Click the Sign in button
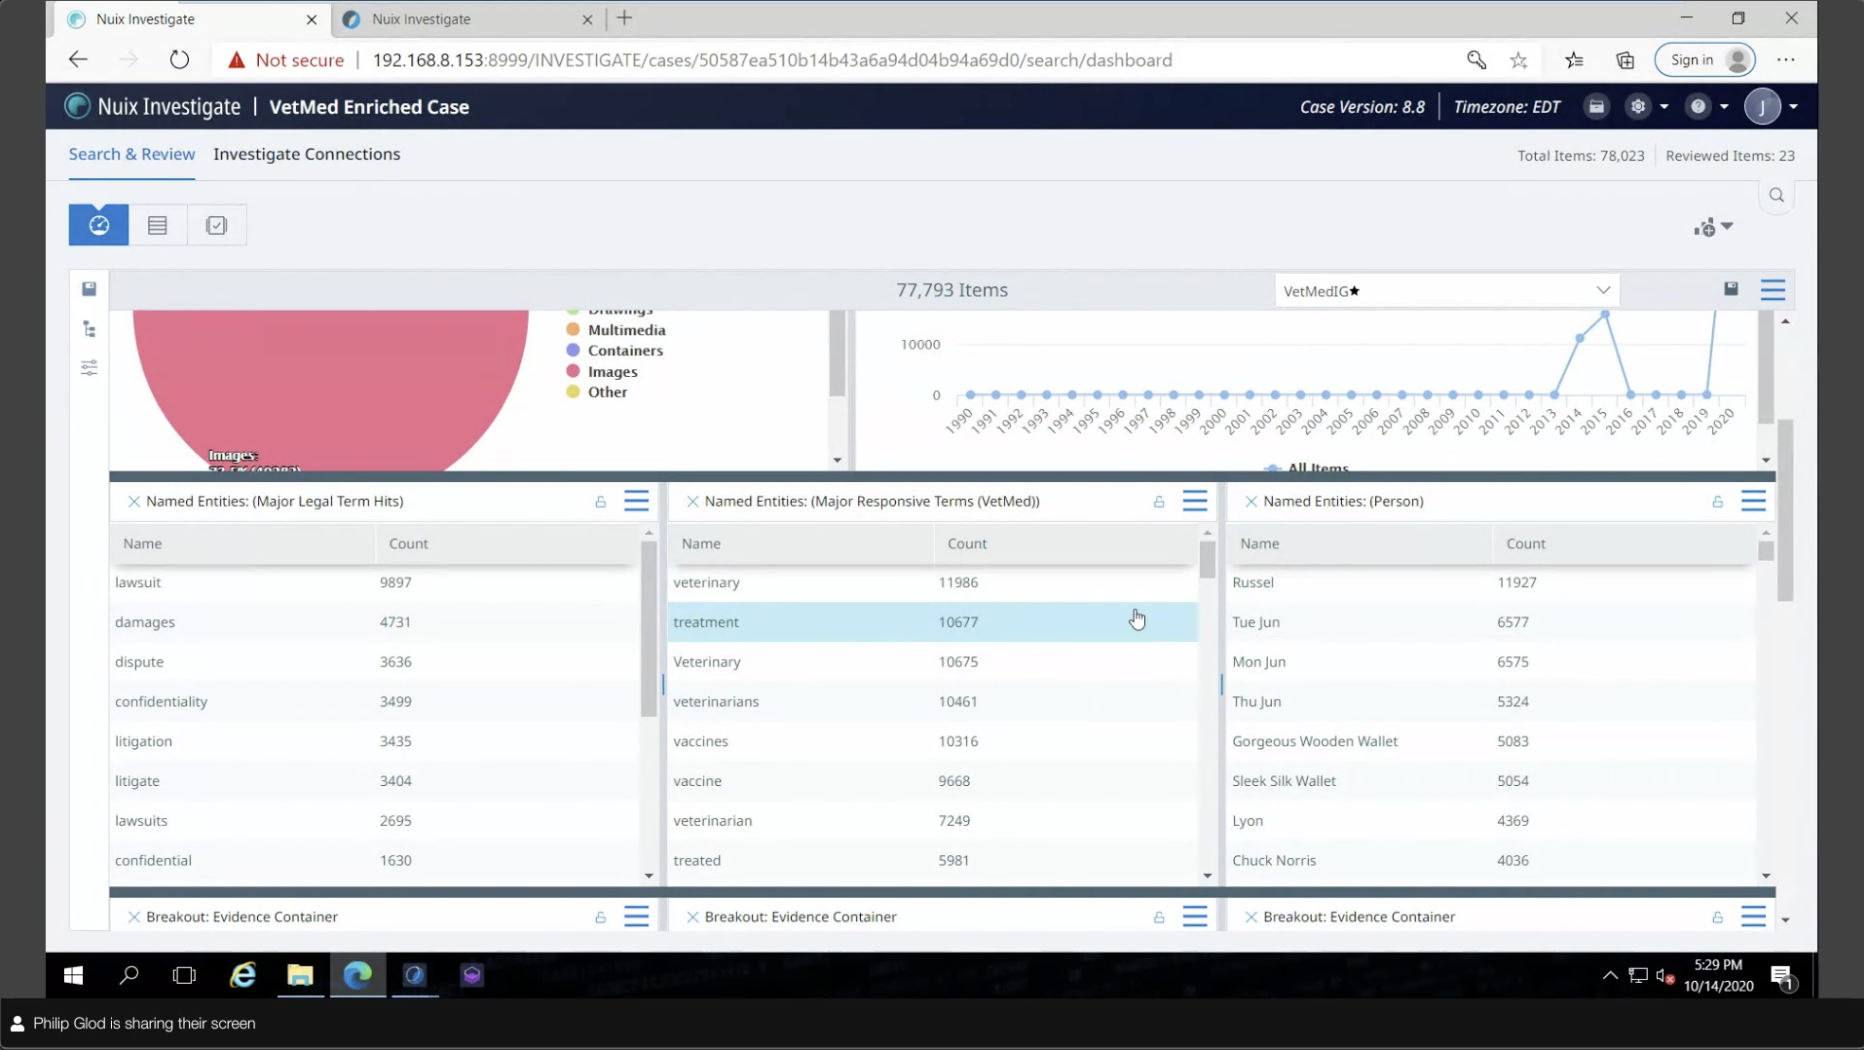This screenshot has width=1864, height=1050. (1704, 59)
